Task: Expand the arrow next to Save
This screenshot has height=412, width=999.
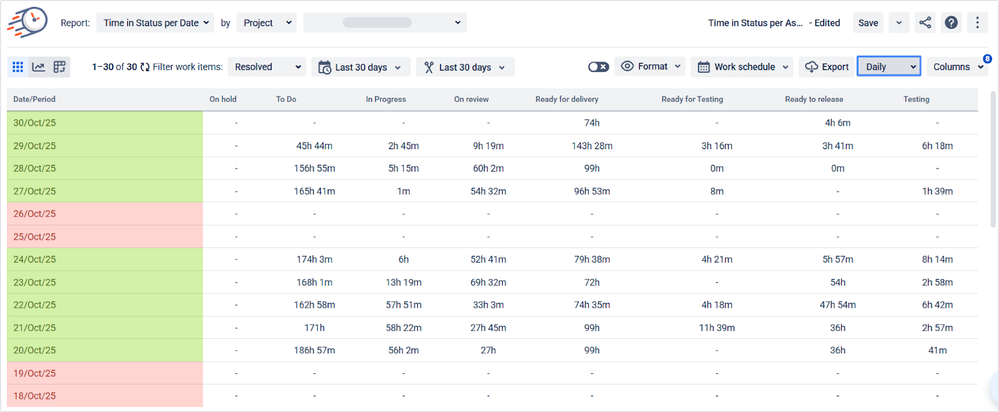Action: (897, 22)
